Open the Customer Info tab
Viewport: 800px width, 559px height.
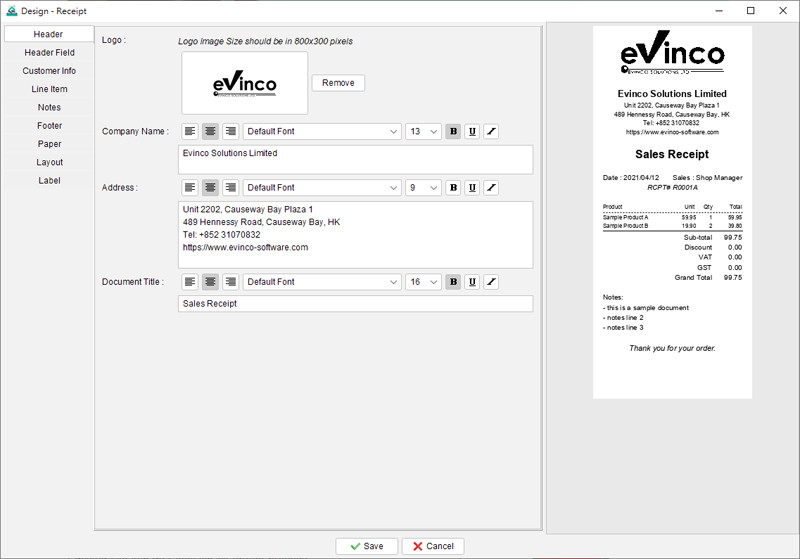pos(49,71)
